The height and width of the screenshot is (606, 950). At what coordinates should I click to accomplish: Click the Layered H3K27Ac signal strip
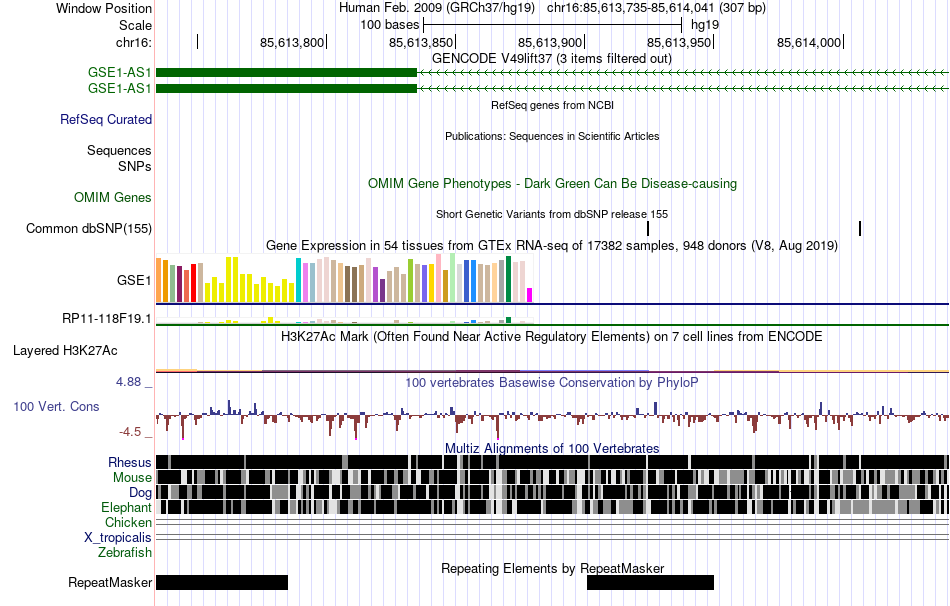pos(552,371)
